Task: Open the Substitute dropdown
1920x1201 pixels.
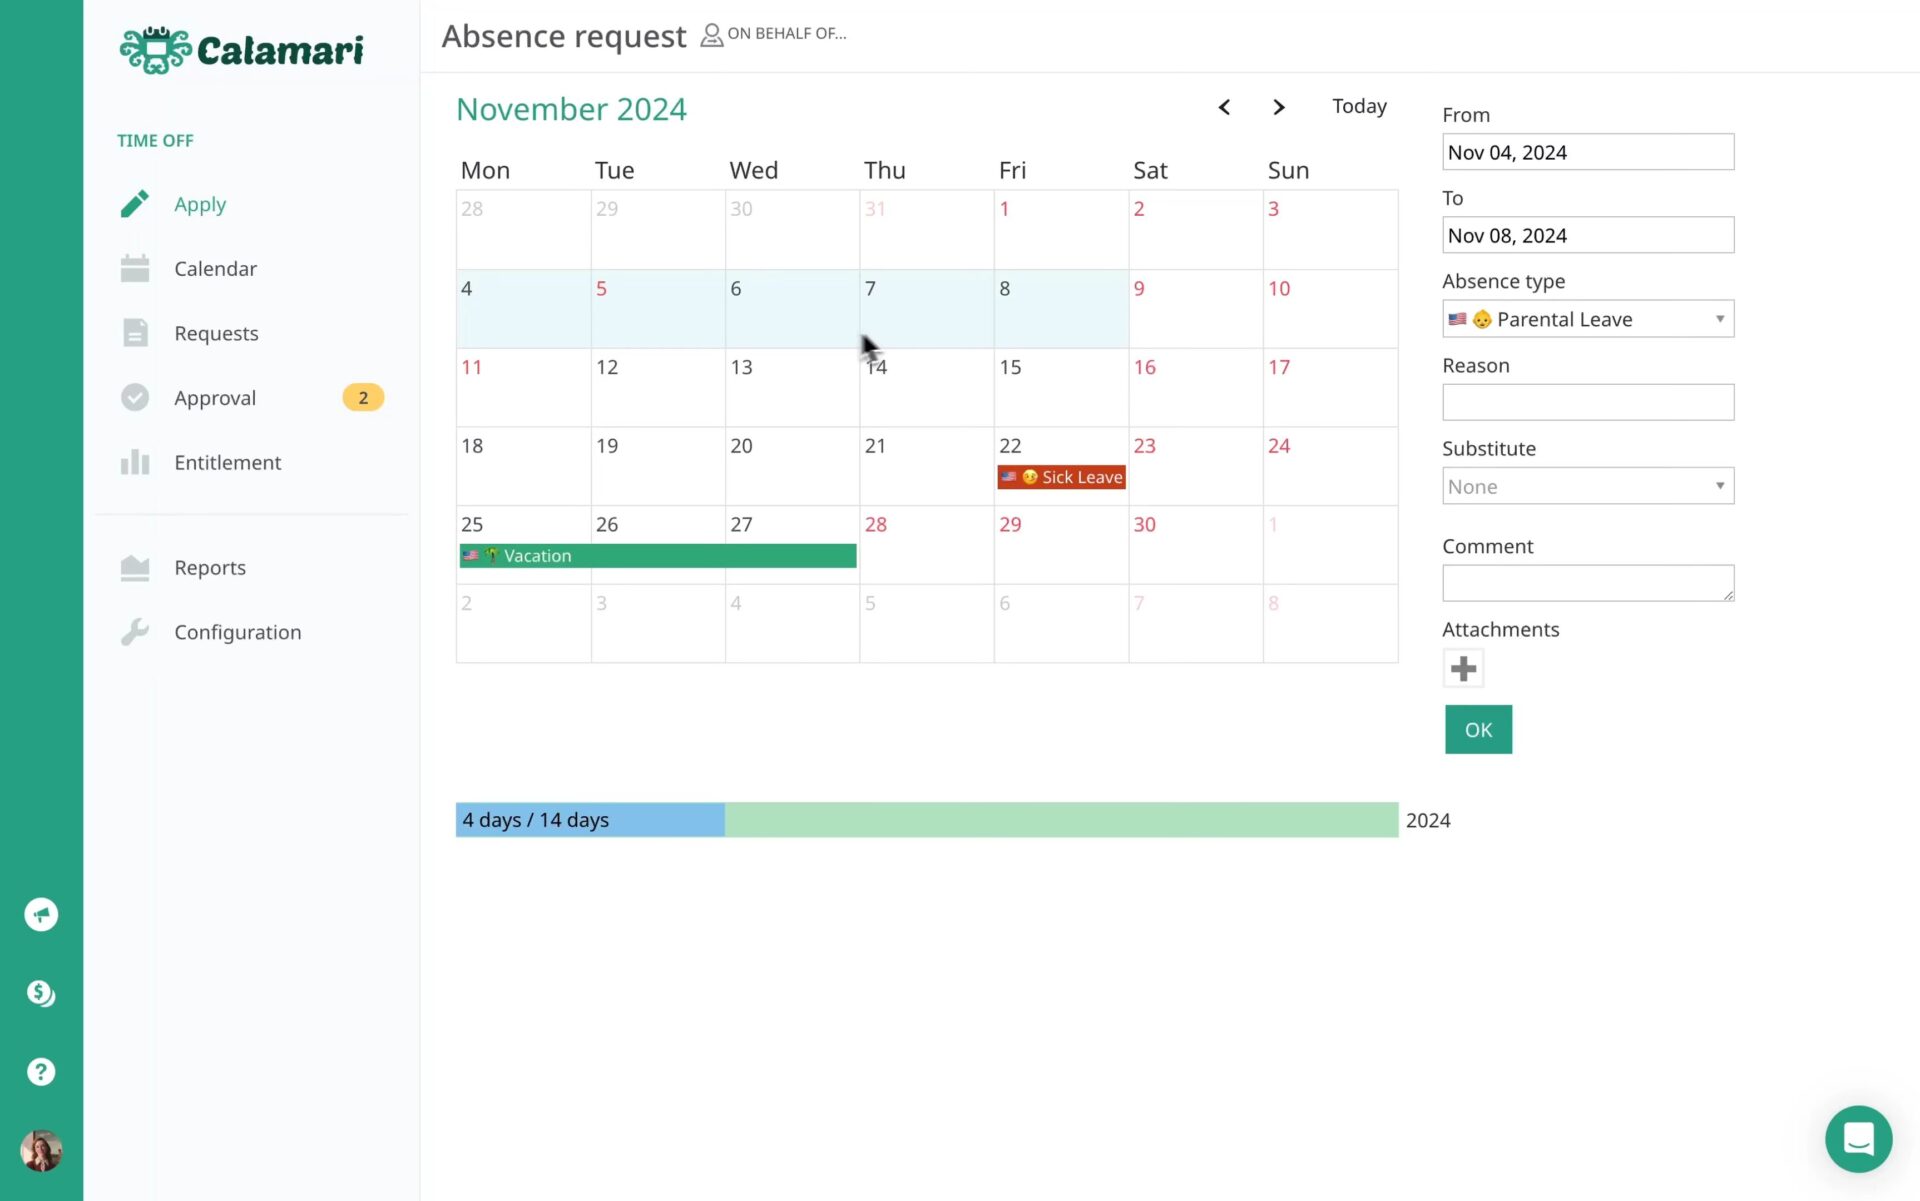Action: point(1587,487)
